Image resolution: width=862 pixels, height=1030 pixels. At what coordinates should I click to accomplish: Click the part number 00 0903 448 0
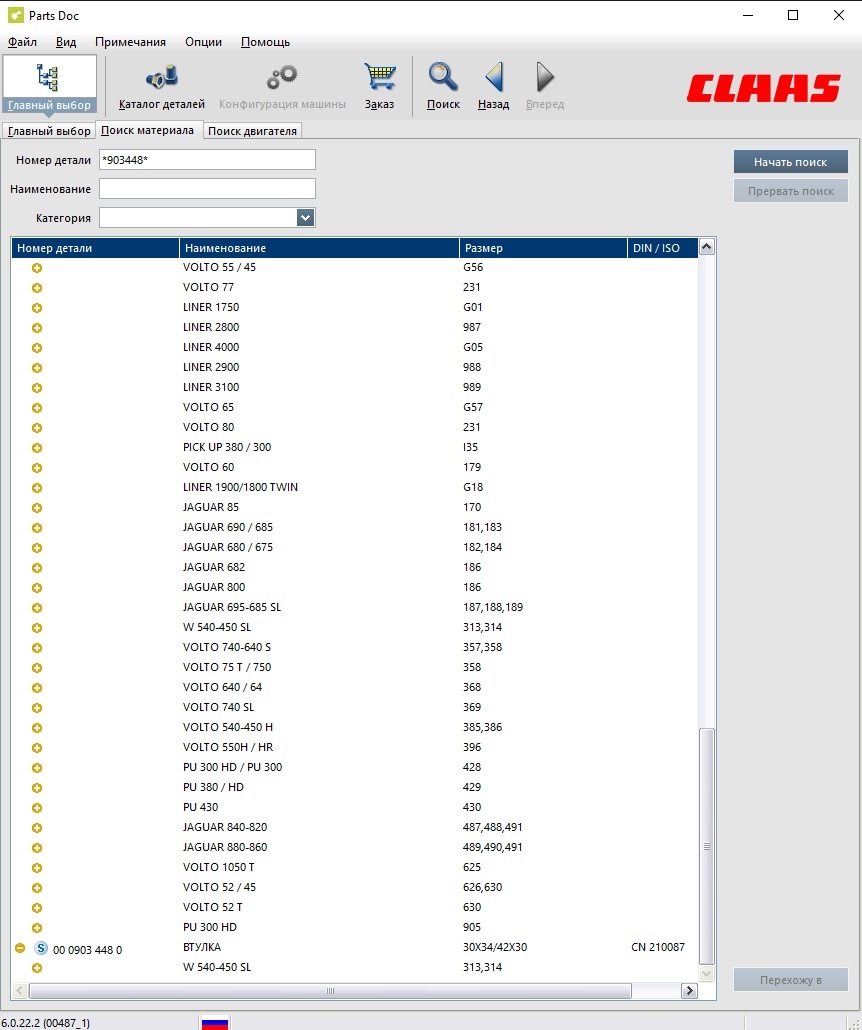pyautogui.click(x=87, y=950)
